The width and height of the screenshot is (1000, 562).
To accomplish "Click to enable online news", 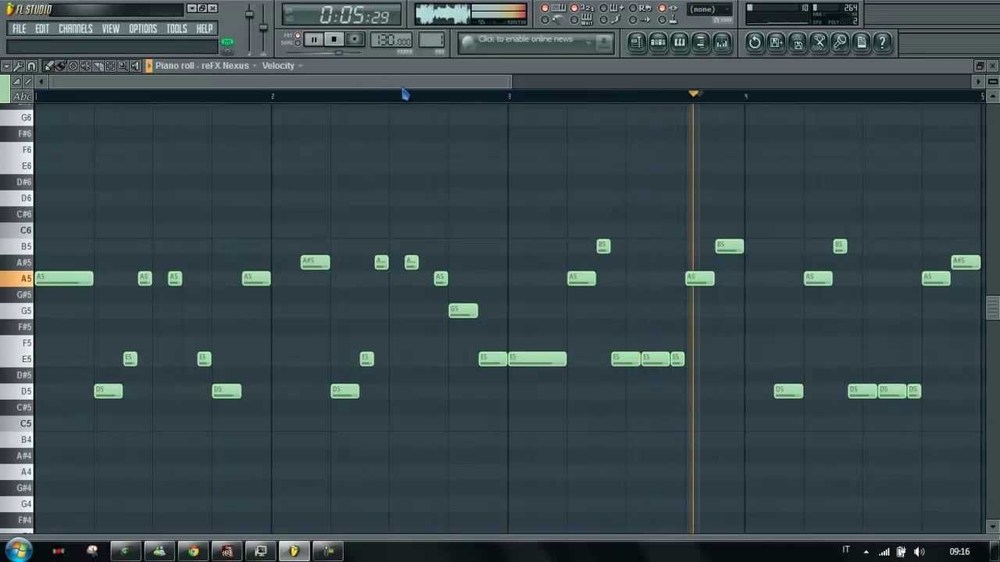I will pos(525,40).
